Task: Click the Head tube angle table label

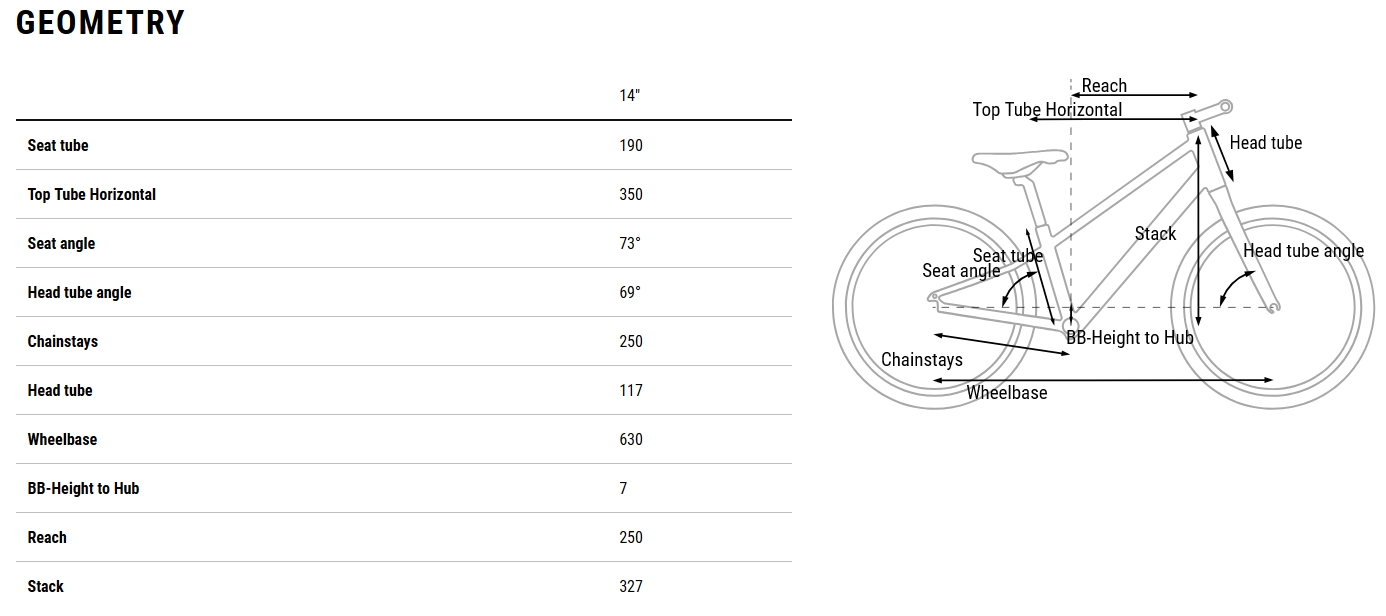Action: 79,292
